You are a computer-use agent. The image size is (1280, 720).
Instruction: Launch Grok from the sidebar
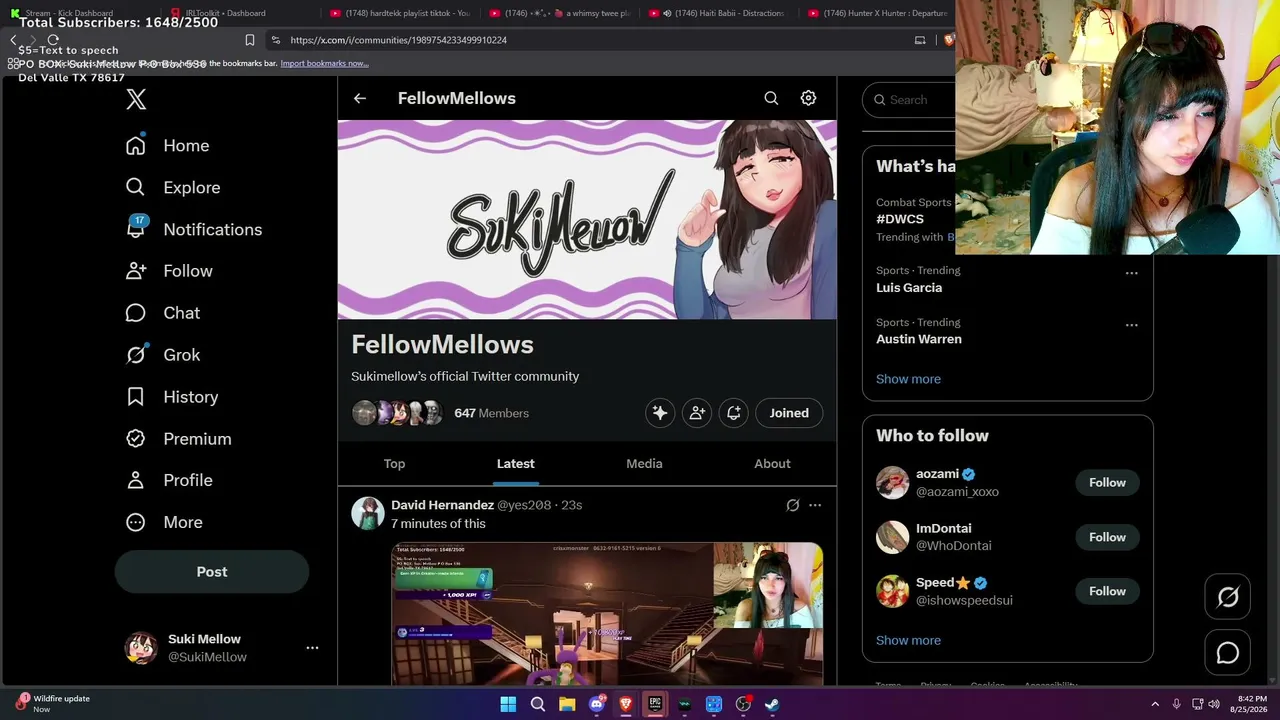(x=162, y=355)
